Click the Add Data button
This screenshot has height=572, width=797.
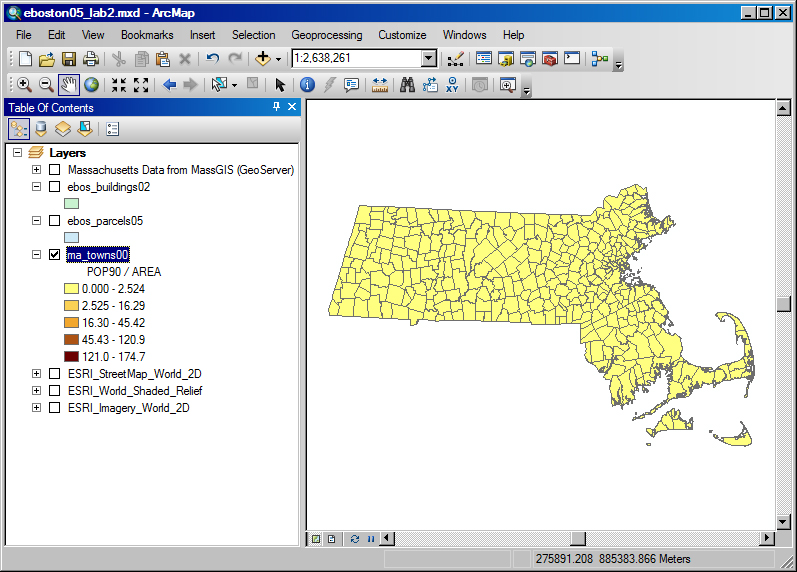265,59
